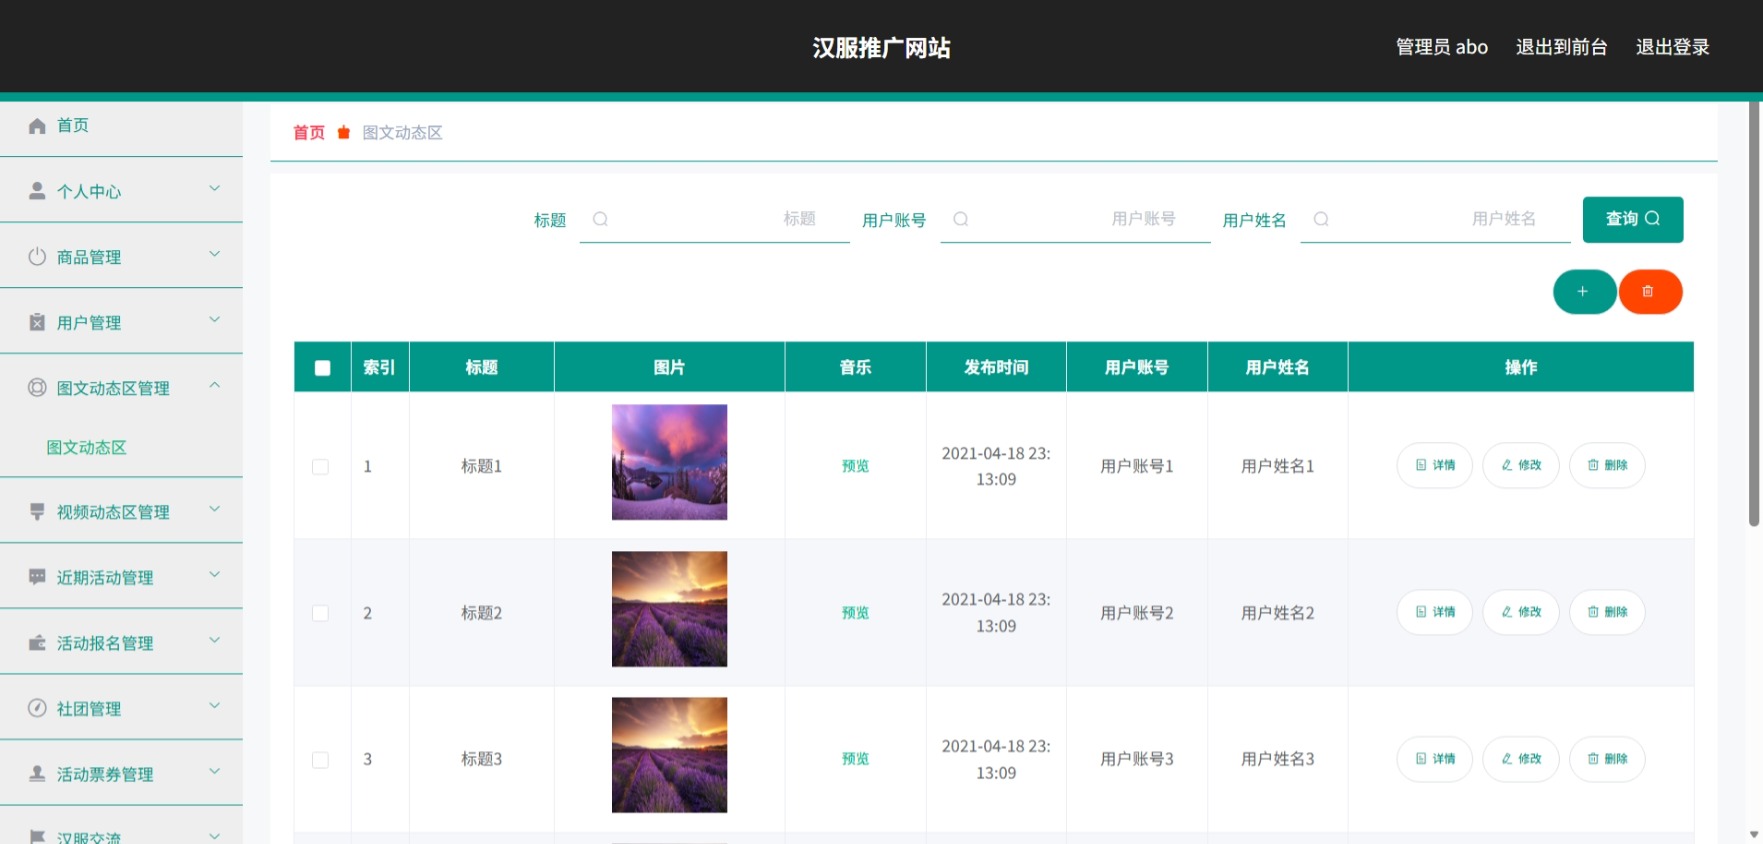
Task: Click 退出到前台 in the top bar
Action: pos(1561,47)
